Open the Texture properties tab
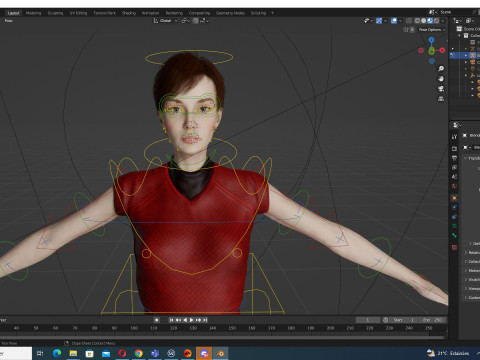 click(454, 247)
